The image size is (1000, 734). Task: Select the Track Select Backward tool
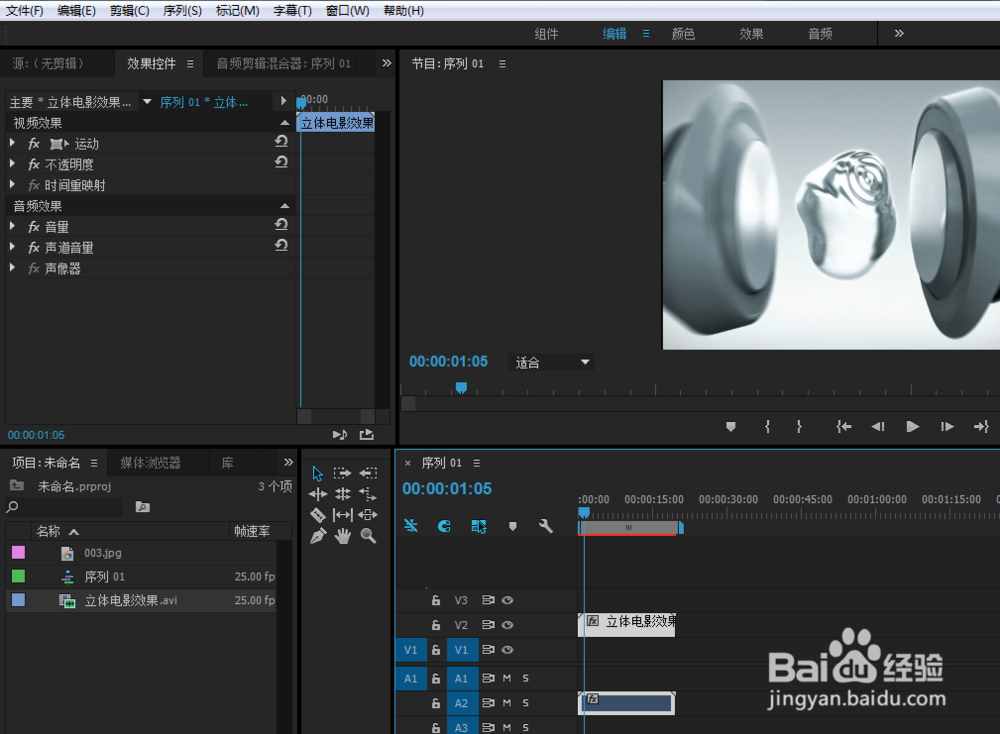[x=368, y=473]
